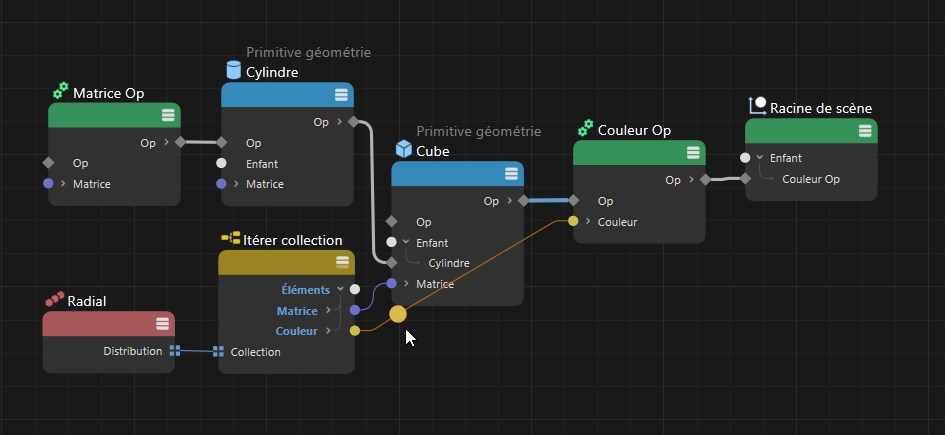Screen dimensions: 945x435
Task: Collapse the Enfant input on Cube node
Action: (406, 242)
